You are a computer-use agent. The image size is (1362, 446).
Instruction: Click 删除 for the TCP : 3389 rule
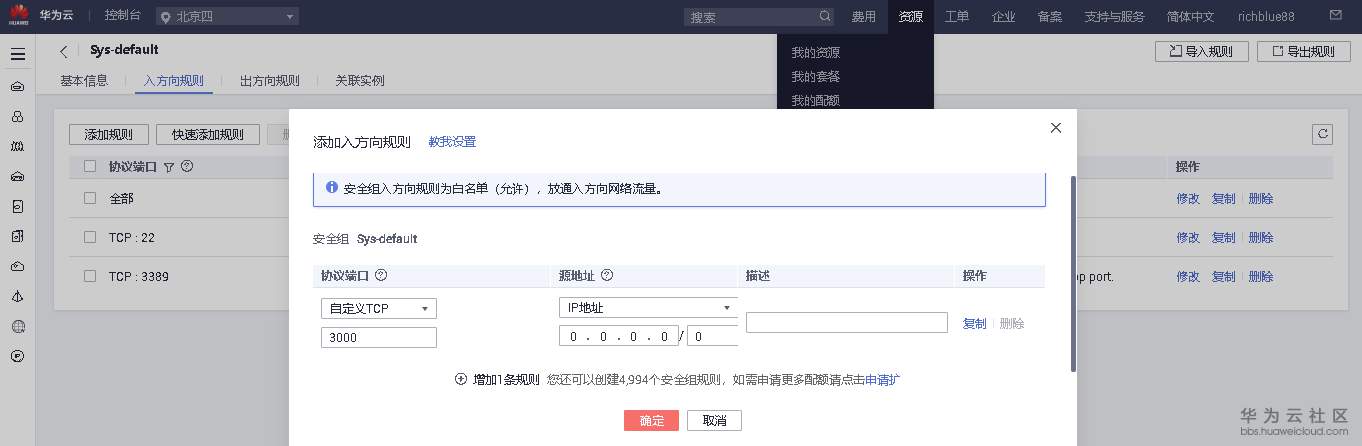(x=1261, y=276)
